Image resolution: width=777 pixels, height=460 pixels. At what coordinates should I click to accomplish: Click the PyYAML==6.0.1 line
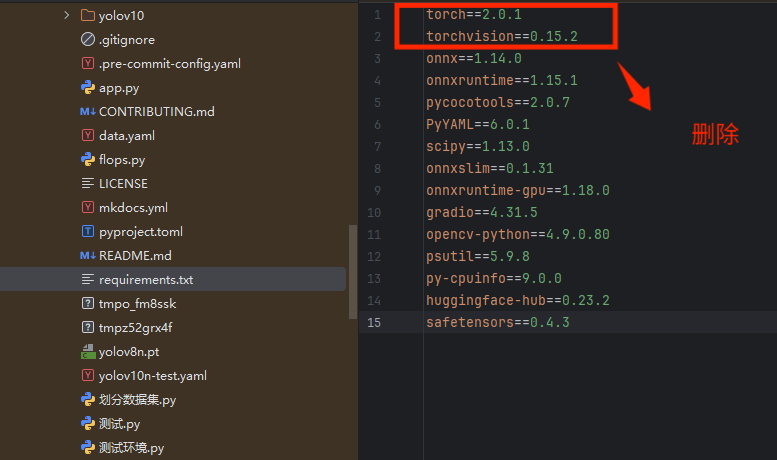478,124
